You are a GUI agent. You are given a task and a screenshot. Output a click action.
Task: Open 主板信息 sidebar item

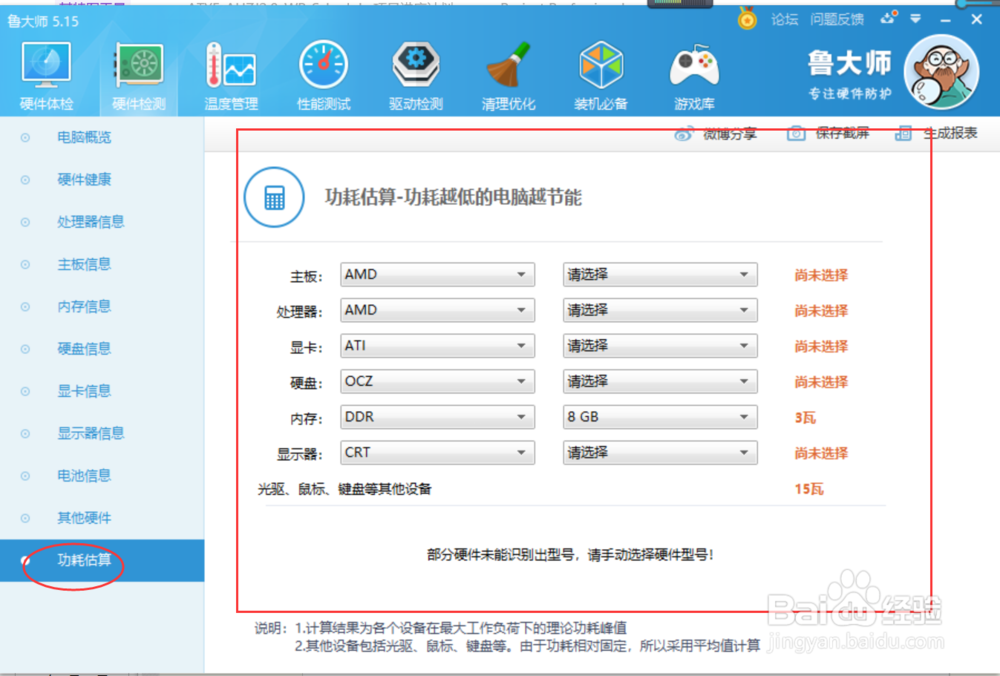(x=84, y=264)
